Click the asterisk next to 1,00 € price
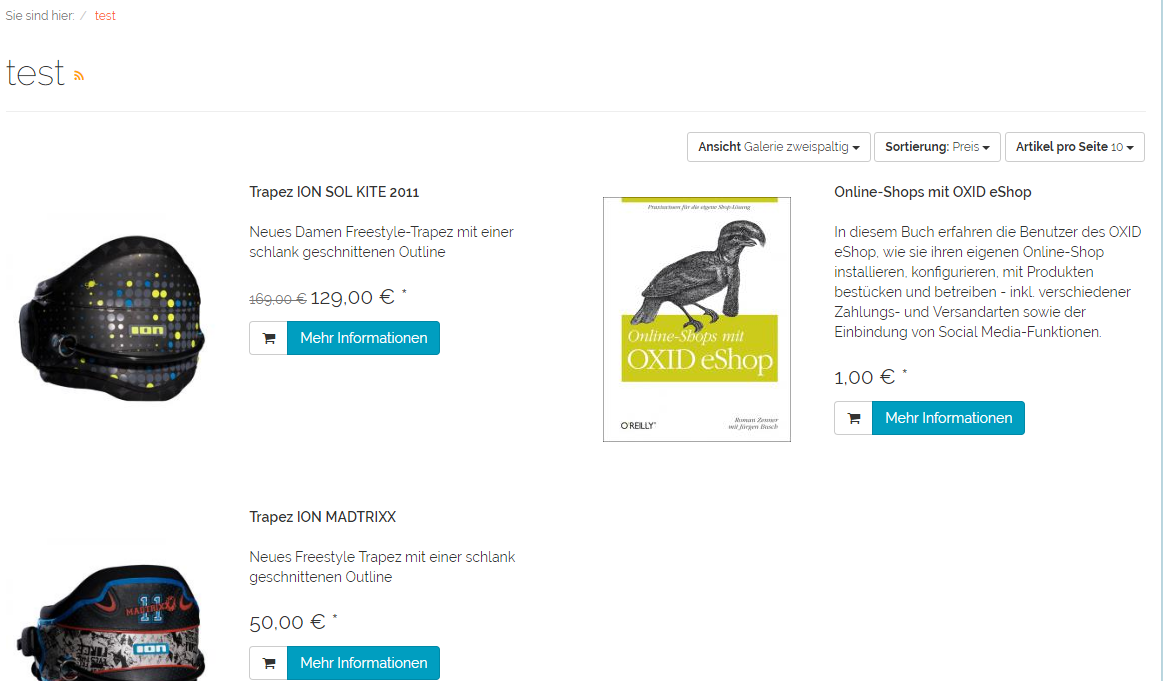Screen dimensions: 1163x681 [x=905, y=373]
